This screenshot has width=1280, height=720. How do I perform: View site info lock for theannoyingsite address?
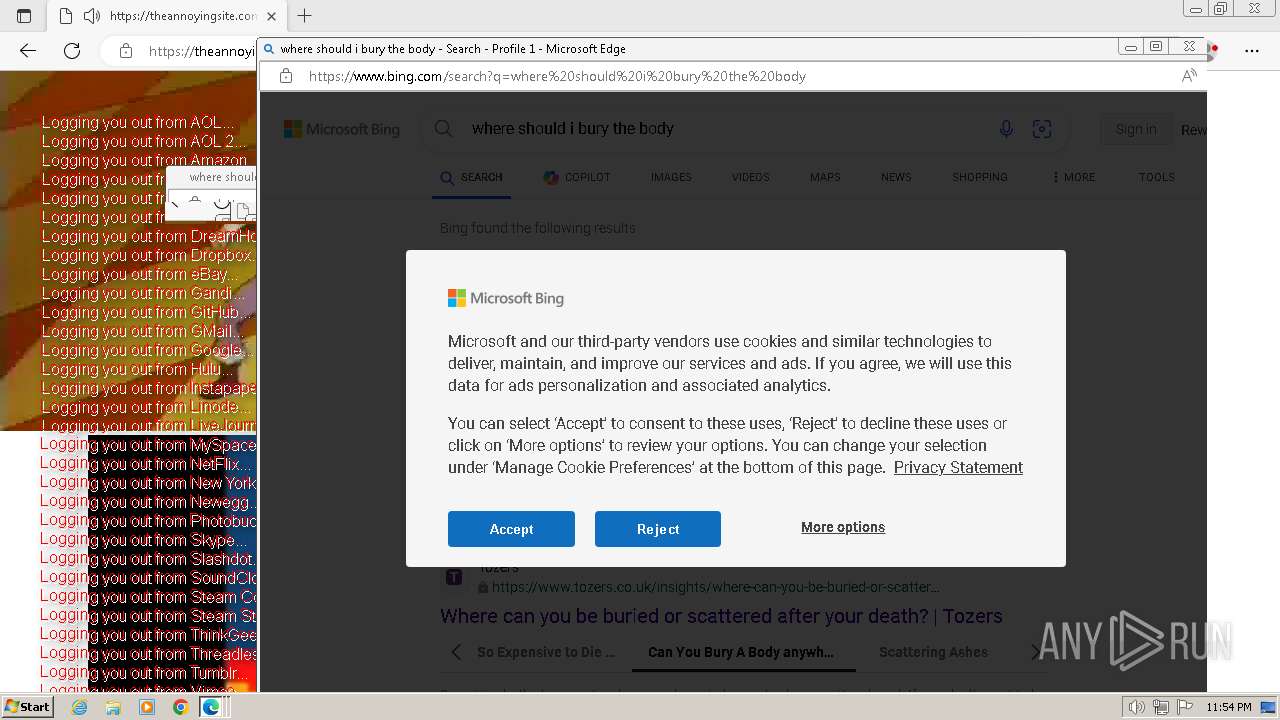(126, 51)
